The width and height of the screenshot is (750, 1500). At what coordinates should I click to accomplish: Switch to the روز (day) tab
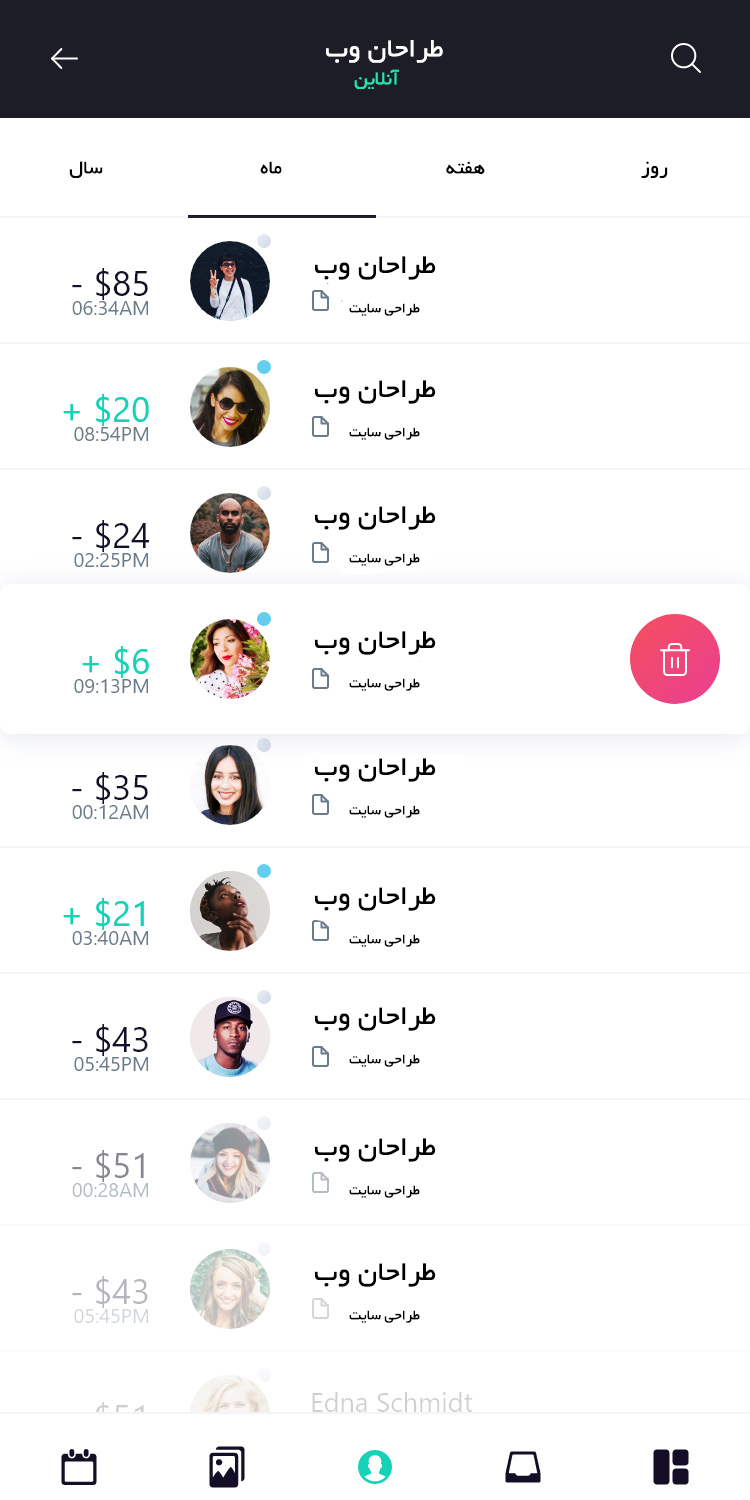655,168
